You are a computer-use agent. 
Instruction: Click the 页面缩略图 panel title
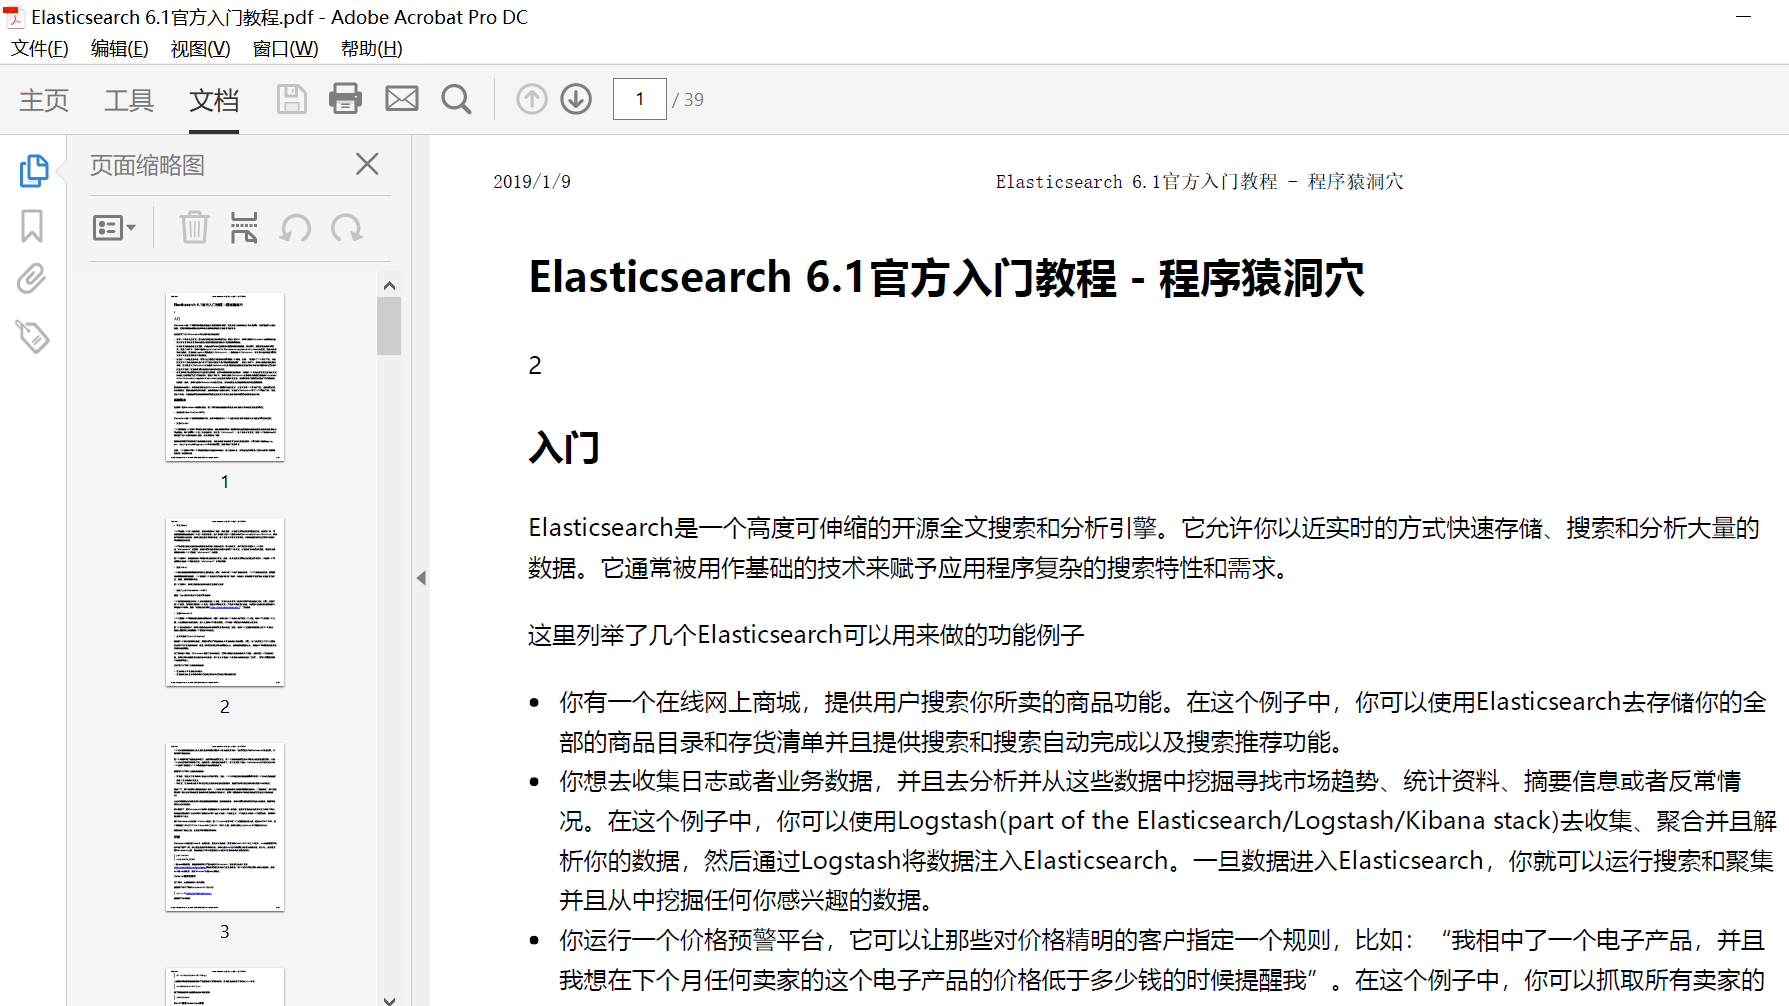point(148,165)
